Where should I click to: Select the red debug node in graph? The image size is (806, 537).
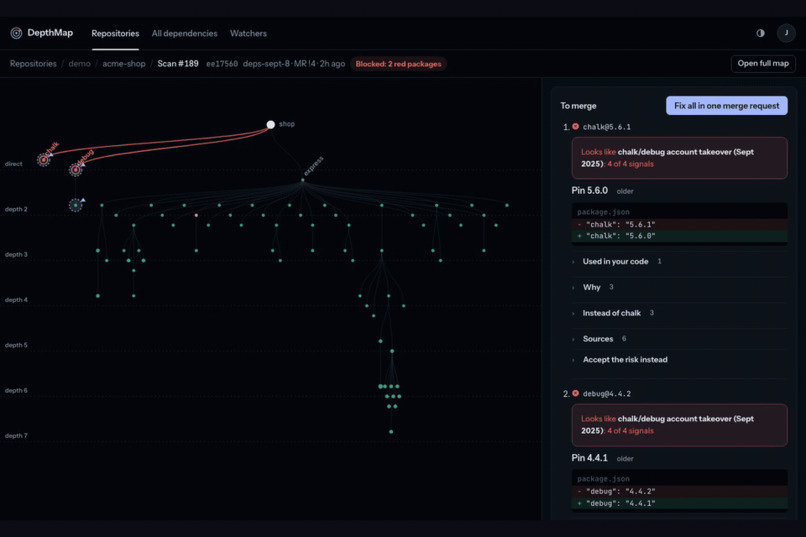coord(76,170)
